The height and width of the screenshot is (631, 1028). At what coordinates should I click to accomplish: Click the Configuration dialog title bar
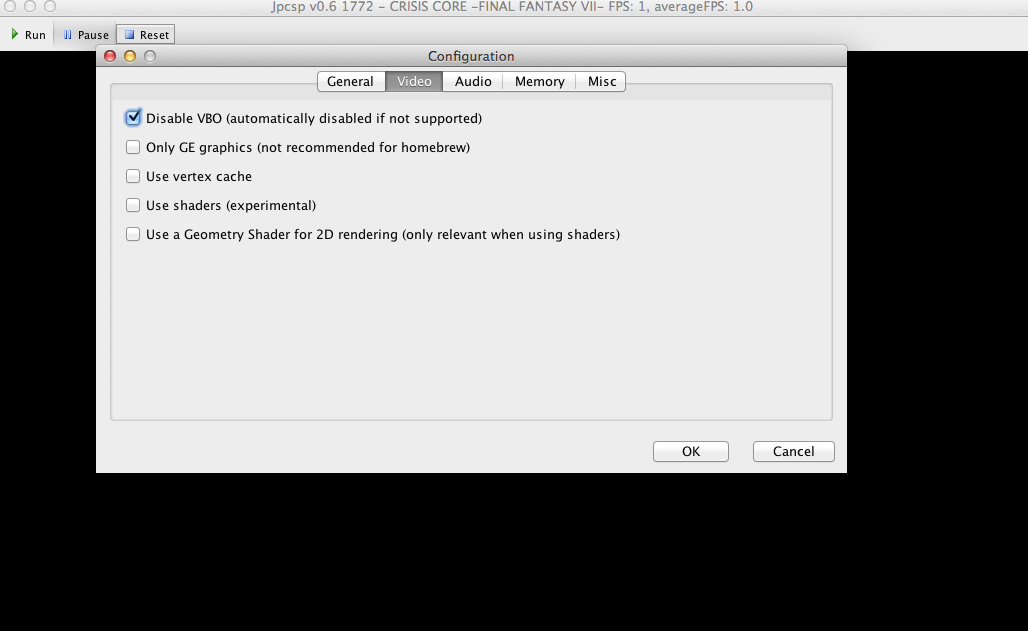(471, 56)
